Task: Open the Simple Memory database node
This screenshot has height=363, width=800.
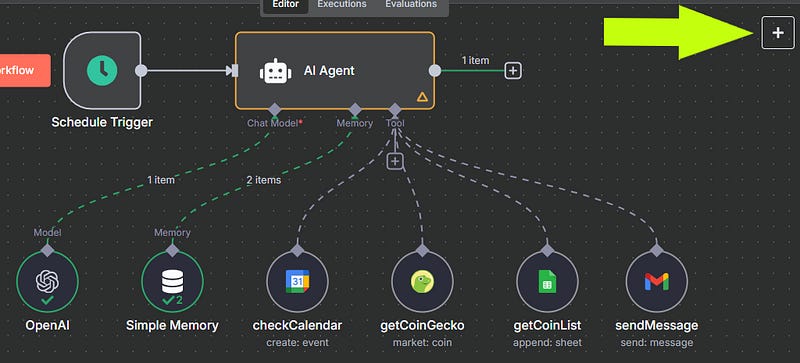Action: [172, 281]
